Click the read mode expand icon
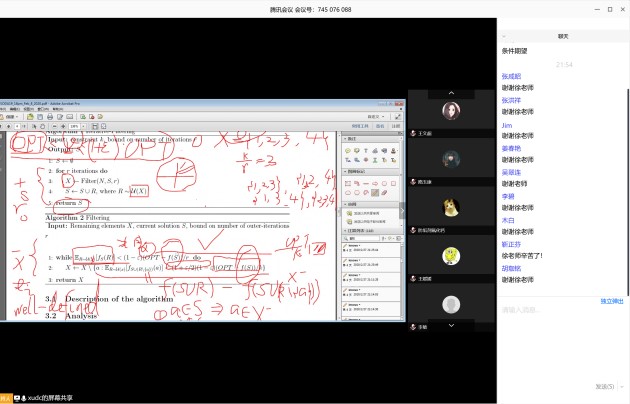The width and height of the screenshot is (630, 404). pos(398,117)
